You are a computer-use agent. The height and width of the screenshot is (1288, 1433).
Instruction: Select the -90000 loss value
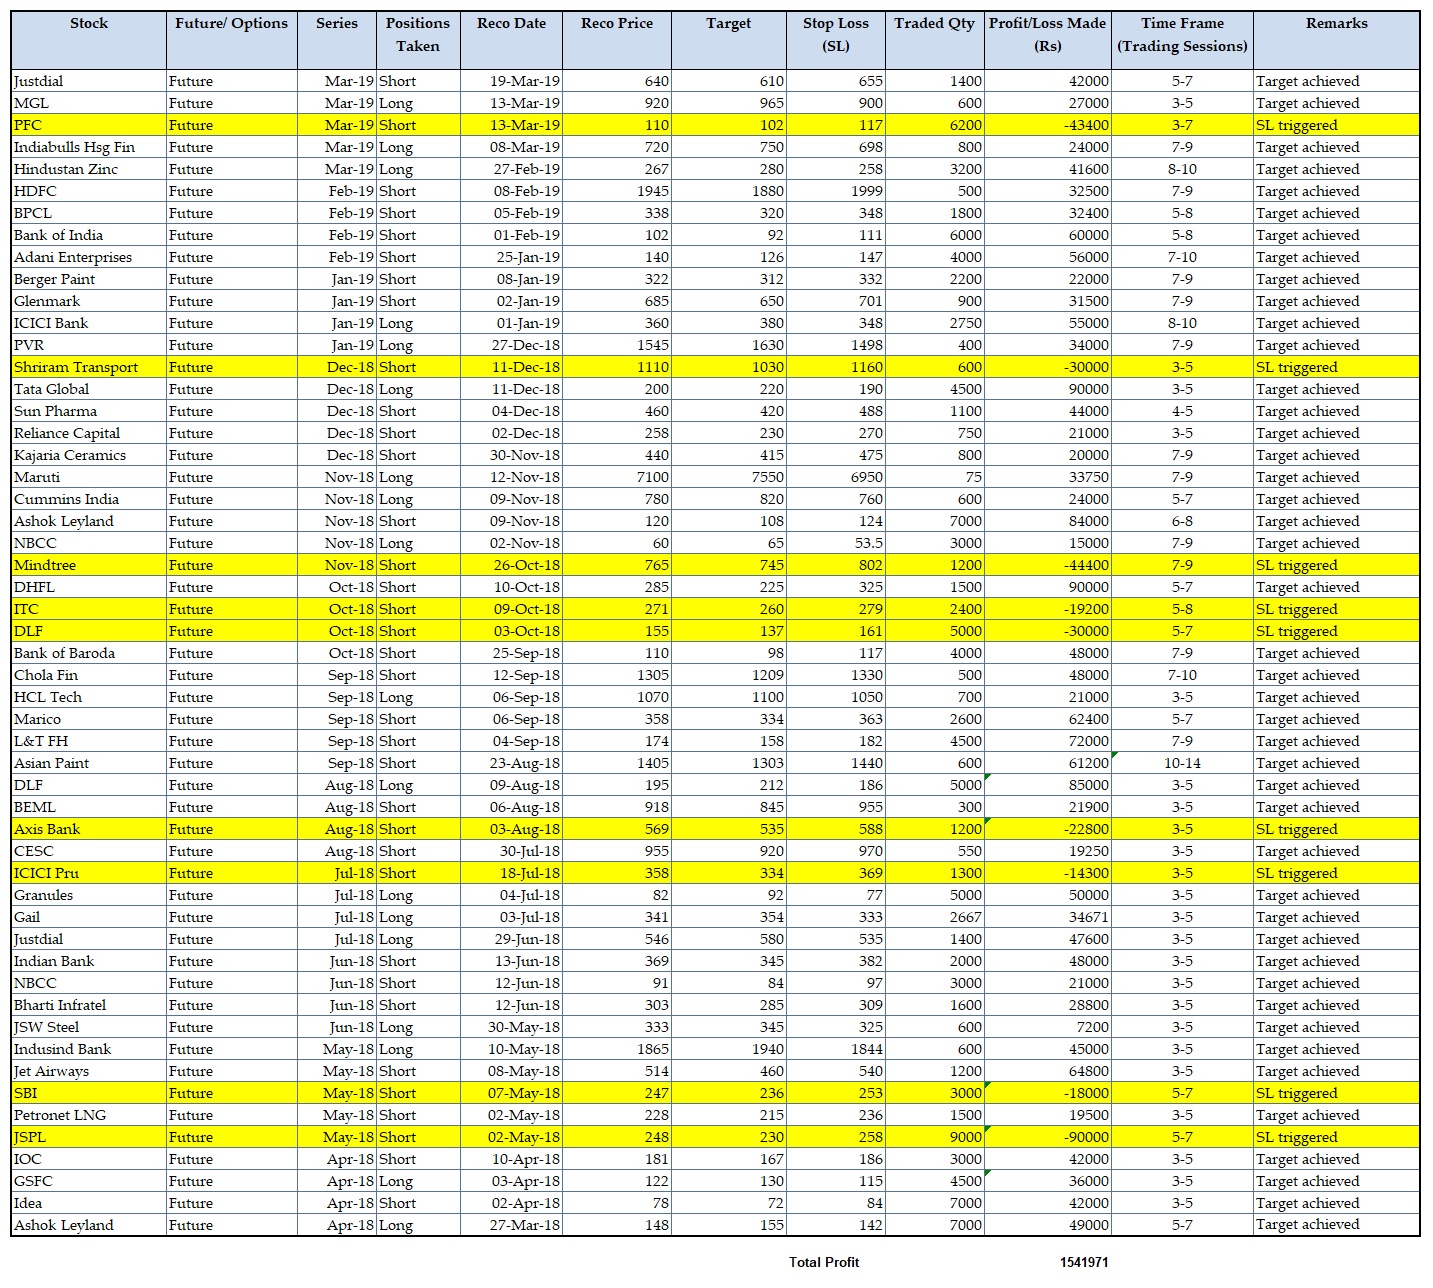tap(1048, 1137)
